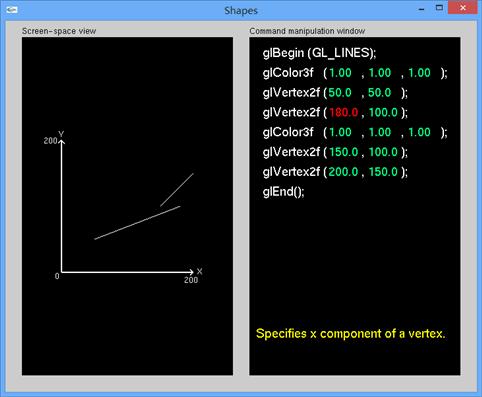Screen dimensions: 482x397
Task: Select first glColor3f blue component 1.00
Action: click(x=419, y=73)
